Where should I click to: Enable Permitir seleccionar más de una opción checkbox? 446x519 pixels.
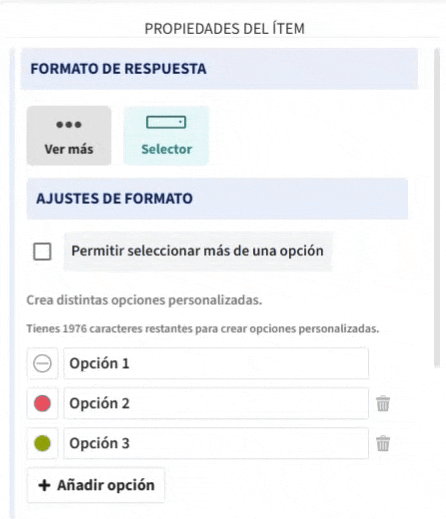coord(42,251)
